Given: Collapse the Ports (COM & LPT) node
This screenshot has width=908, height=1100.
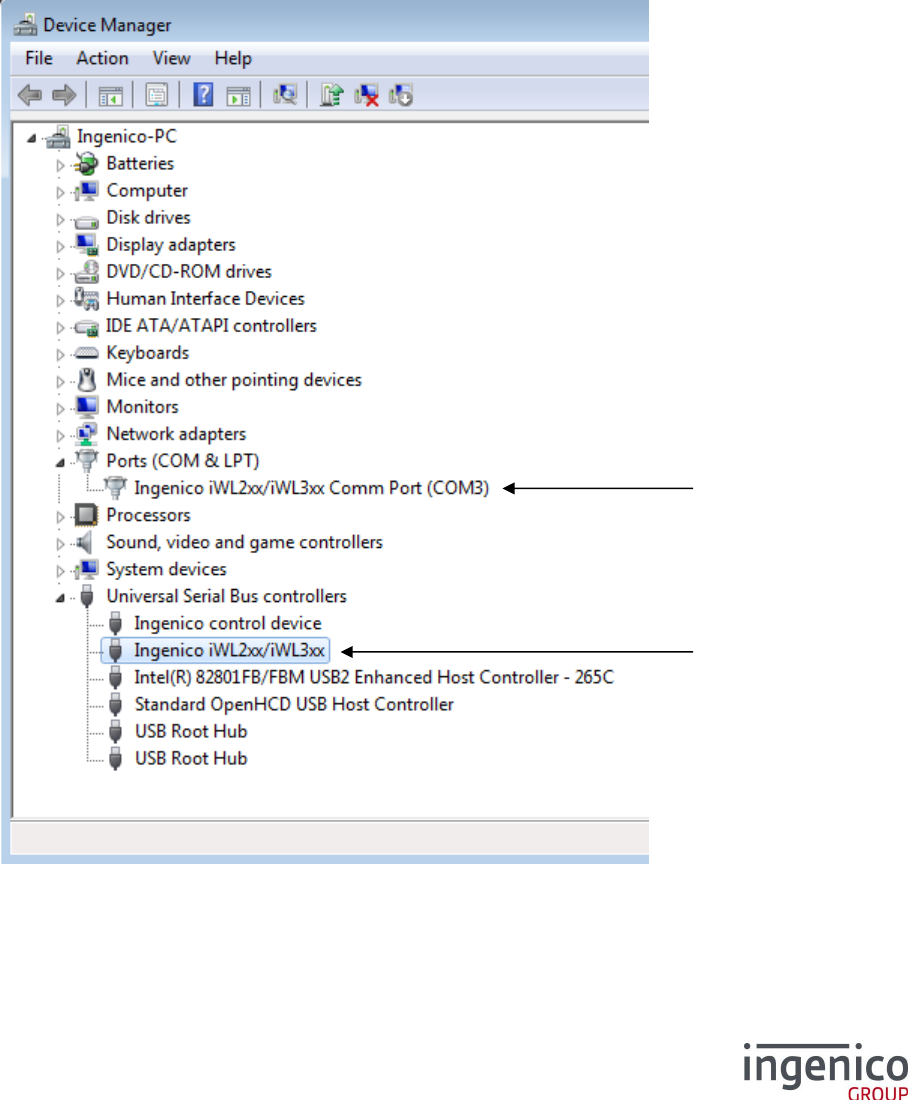Looking at the screenshot, I should (x=60, y=463).
